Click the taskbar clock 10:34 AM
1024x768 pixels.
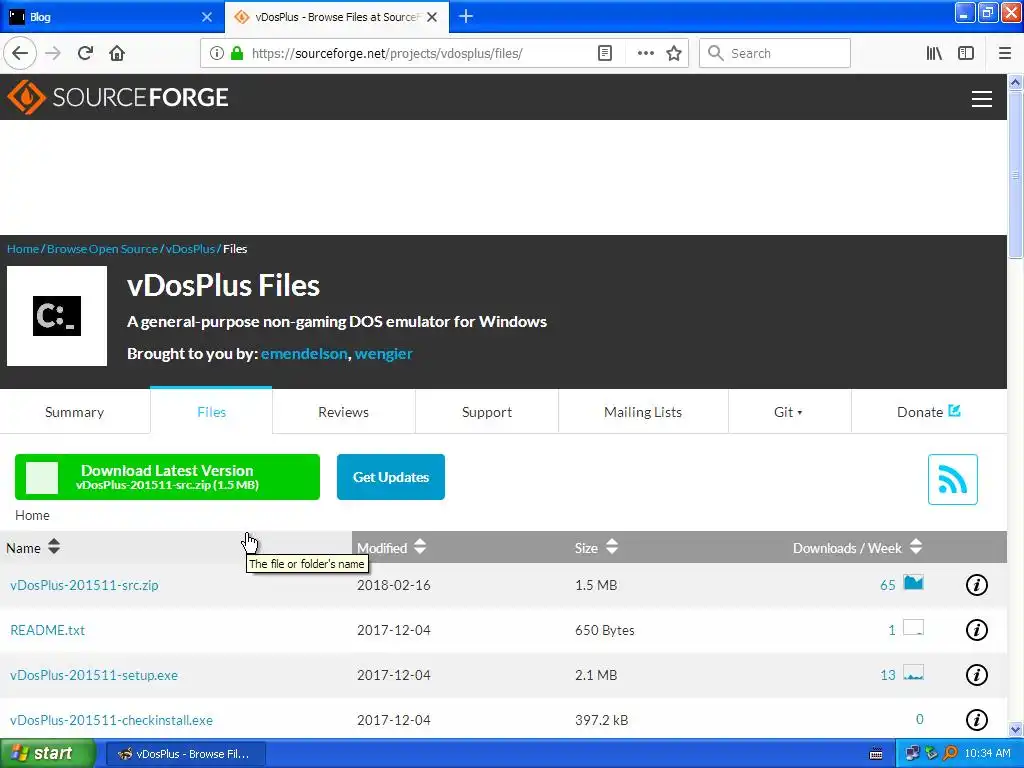pos(987,754)
